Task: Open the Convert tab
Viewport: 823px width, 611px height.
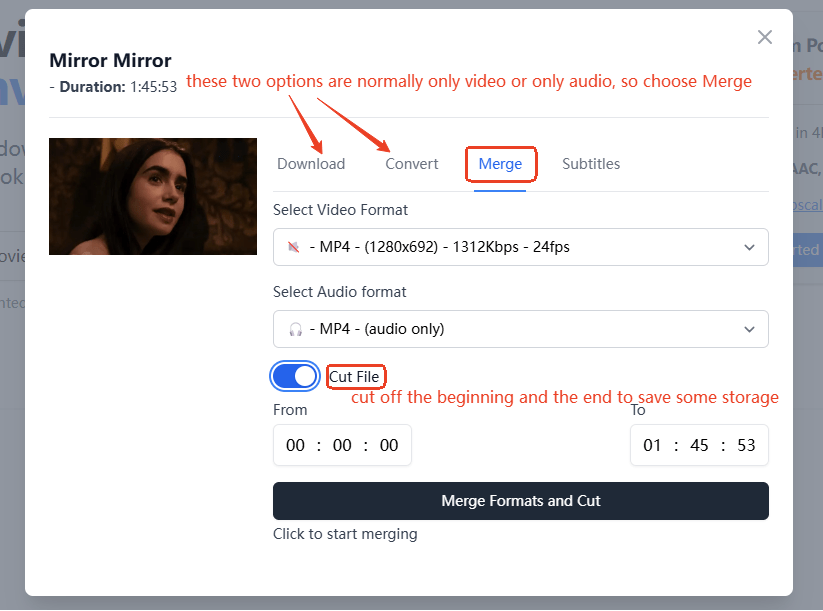Action: click(x=412, y=164)
